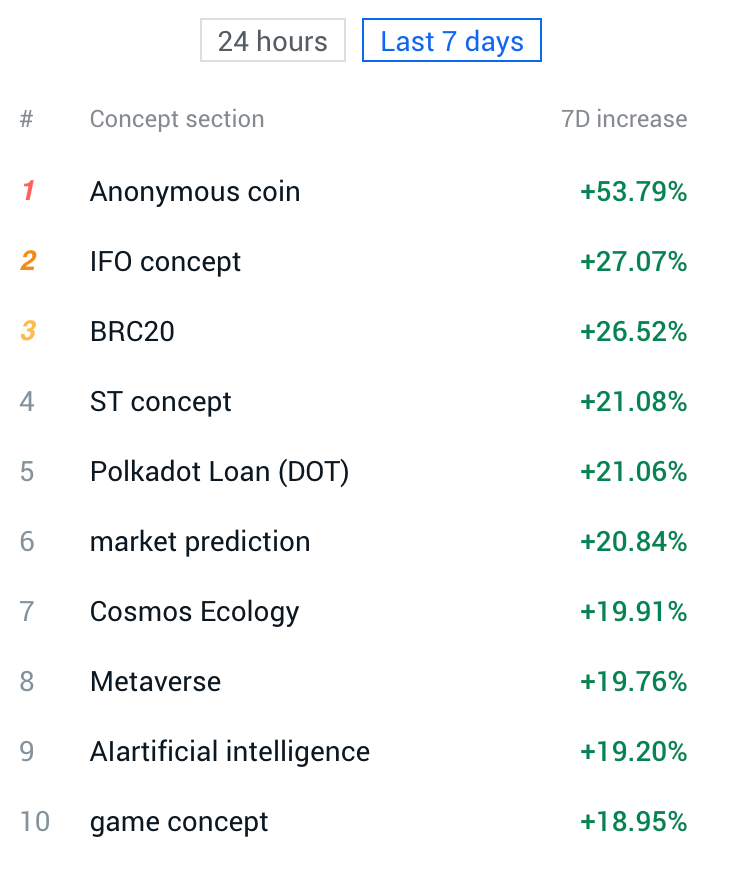Select the Cosmos Ecology entry
Viewport: 736px width, 884px height.
(354, 611)
